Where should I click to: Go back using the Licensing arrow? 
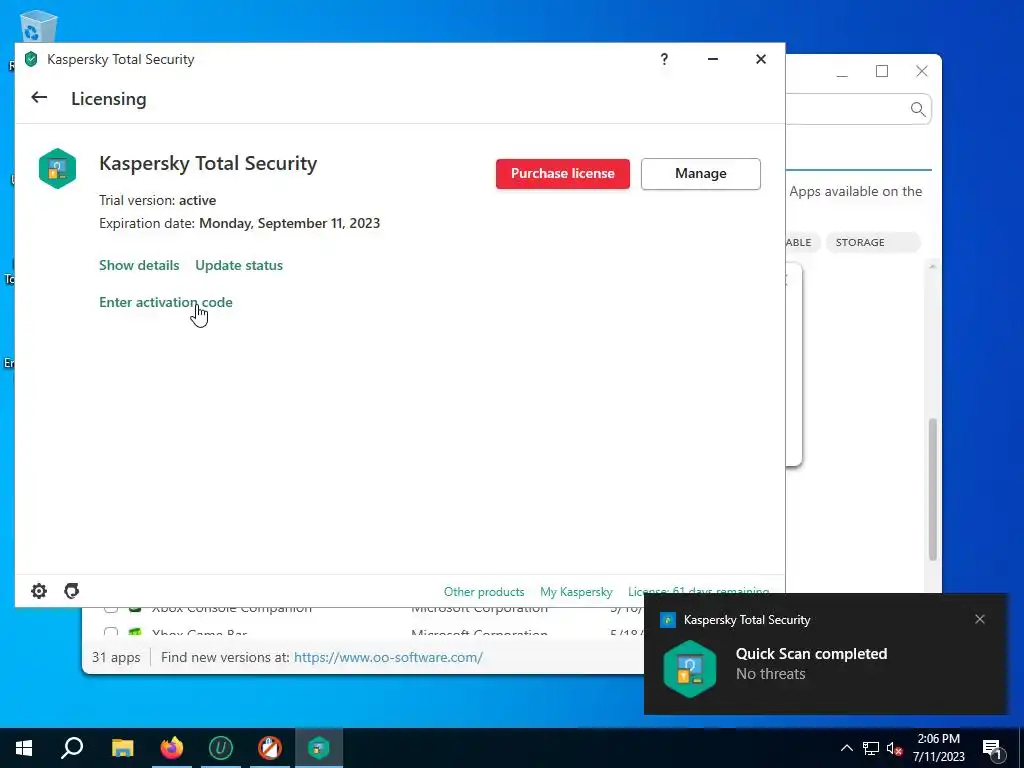point(39,98)
